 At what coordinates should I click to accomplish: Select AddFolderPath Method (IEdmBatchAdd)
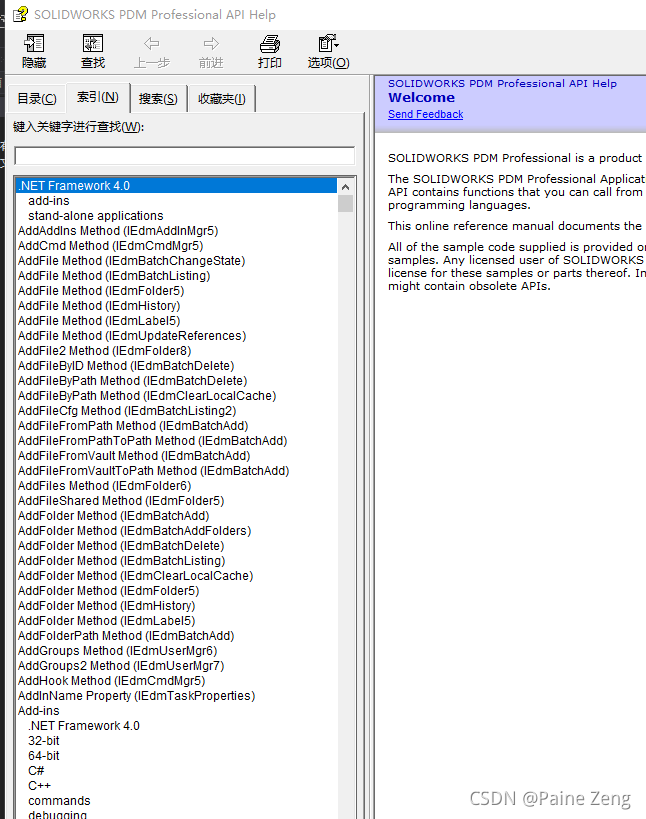click(x=126, y=636)
